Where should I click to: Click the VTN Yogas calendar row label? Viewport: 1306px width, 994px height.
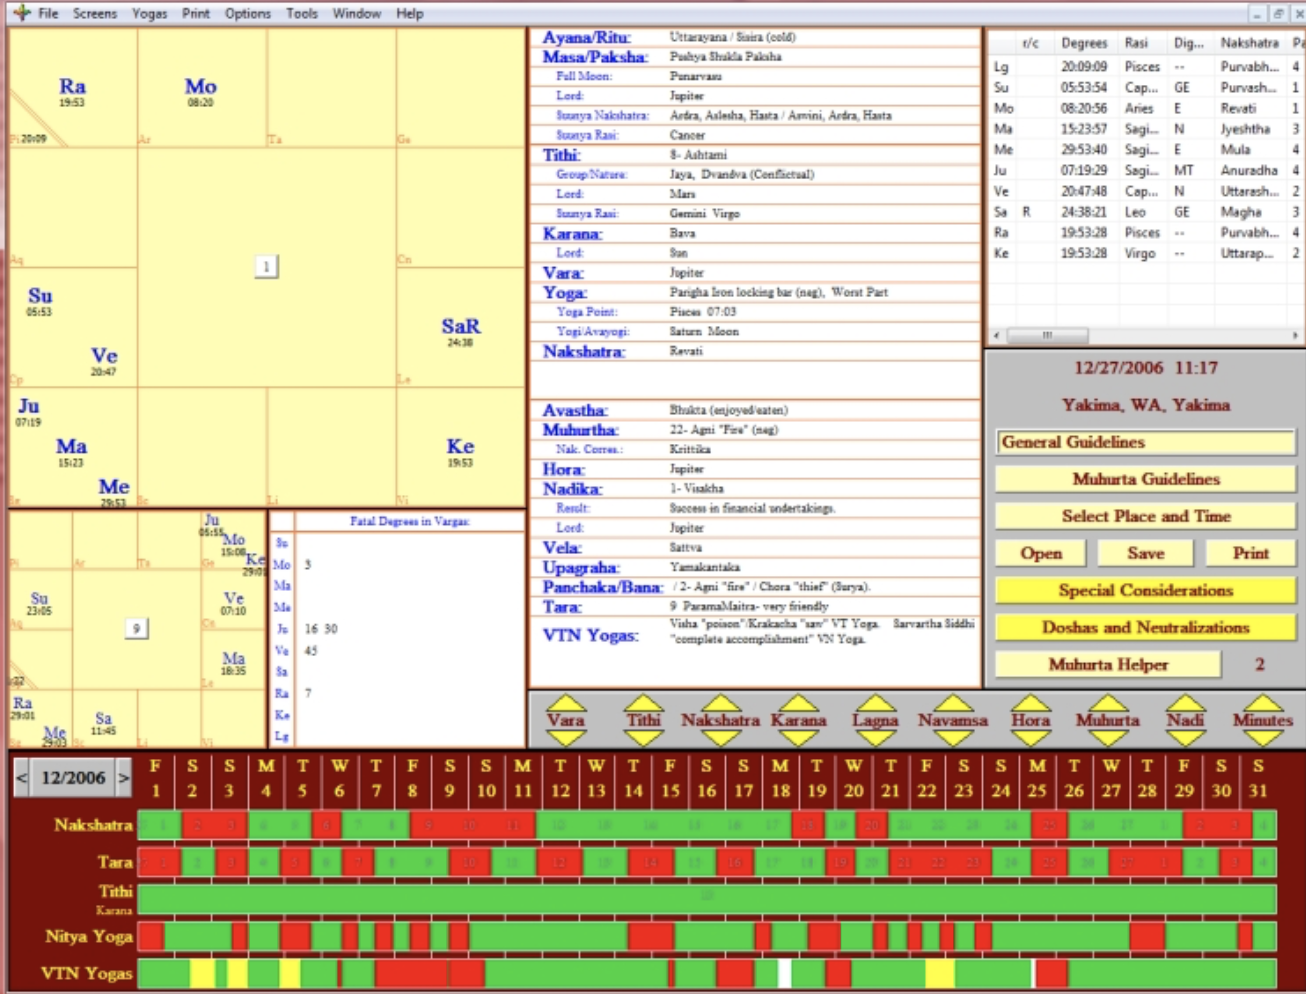click(86, 973)
